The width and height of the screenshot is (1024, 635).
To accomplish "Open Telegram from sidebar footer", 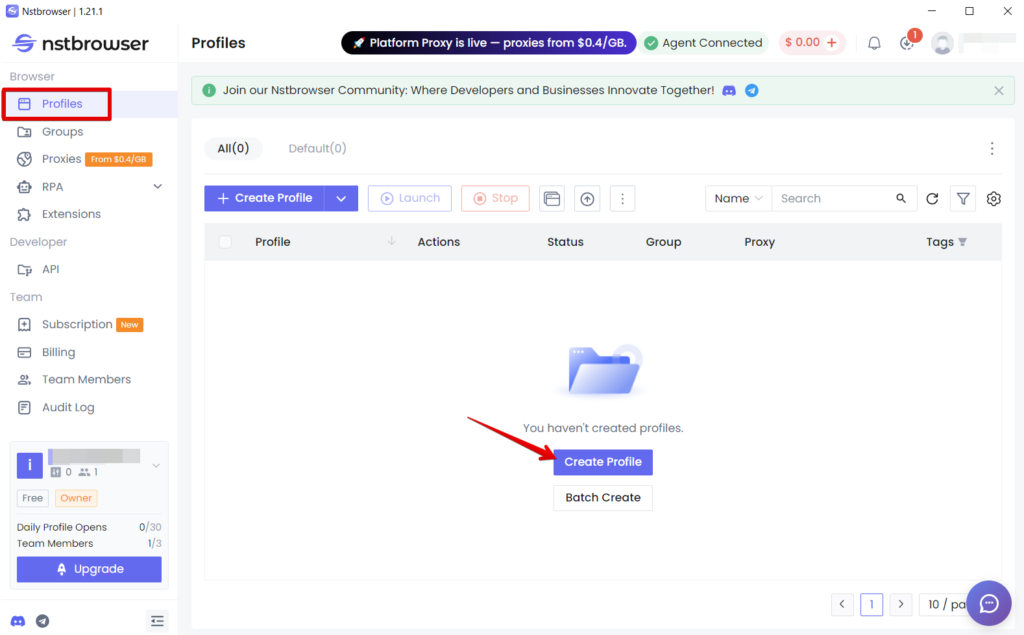I will pos(42,621).
